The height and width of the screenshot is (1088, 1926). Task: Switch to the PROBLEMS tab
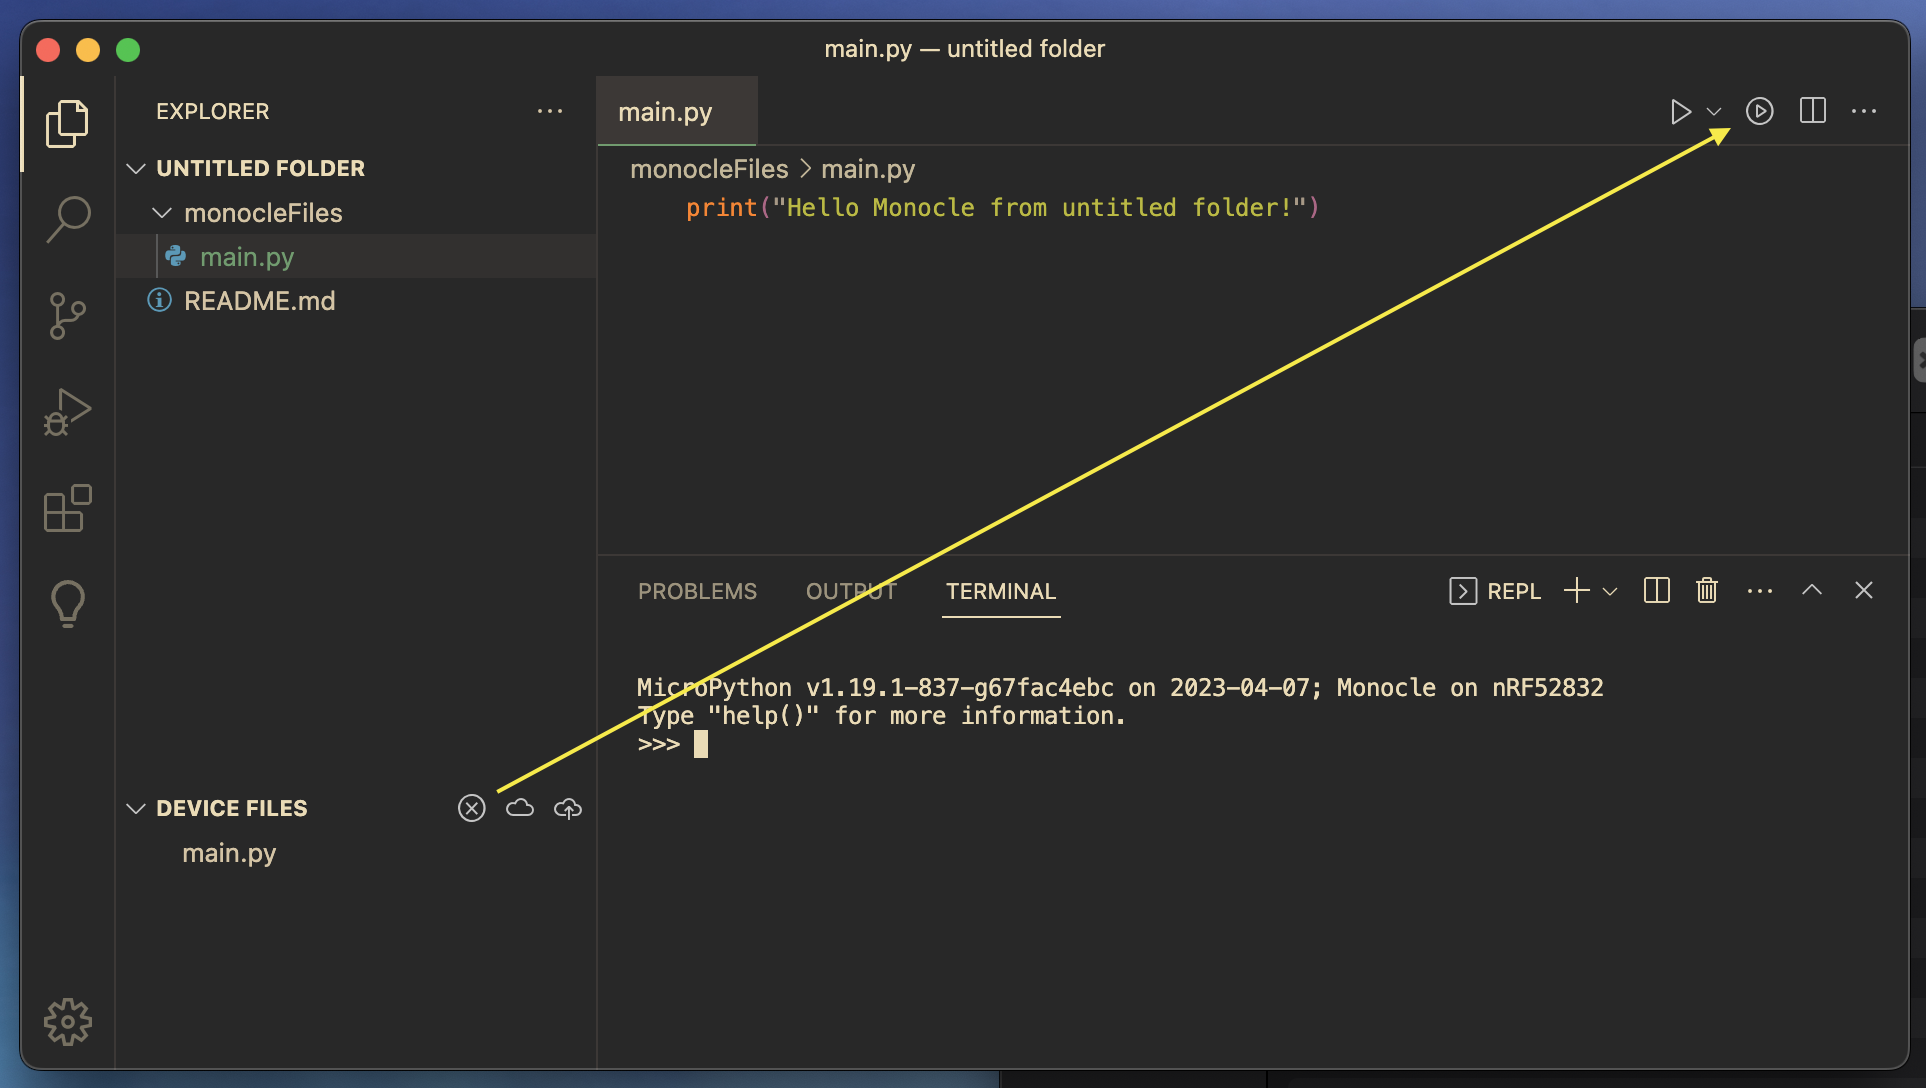pos(697,591)
